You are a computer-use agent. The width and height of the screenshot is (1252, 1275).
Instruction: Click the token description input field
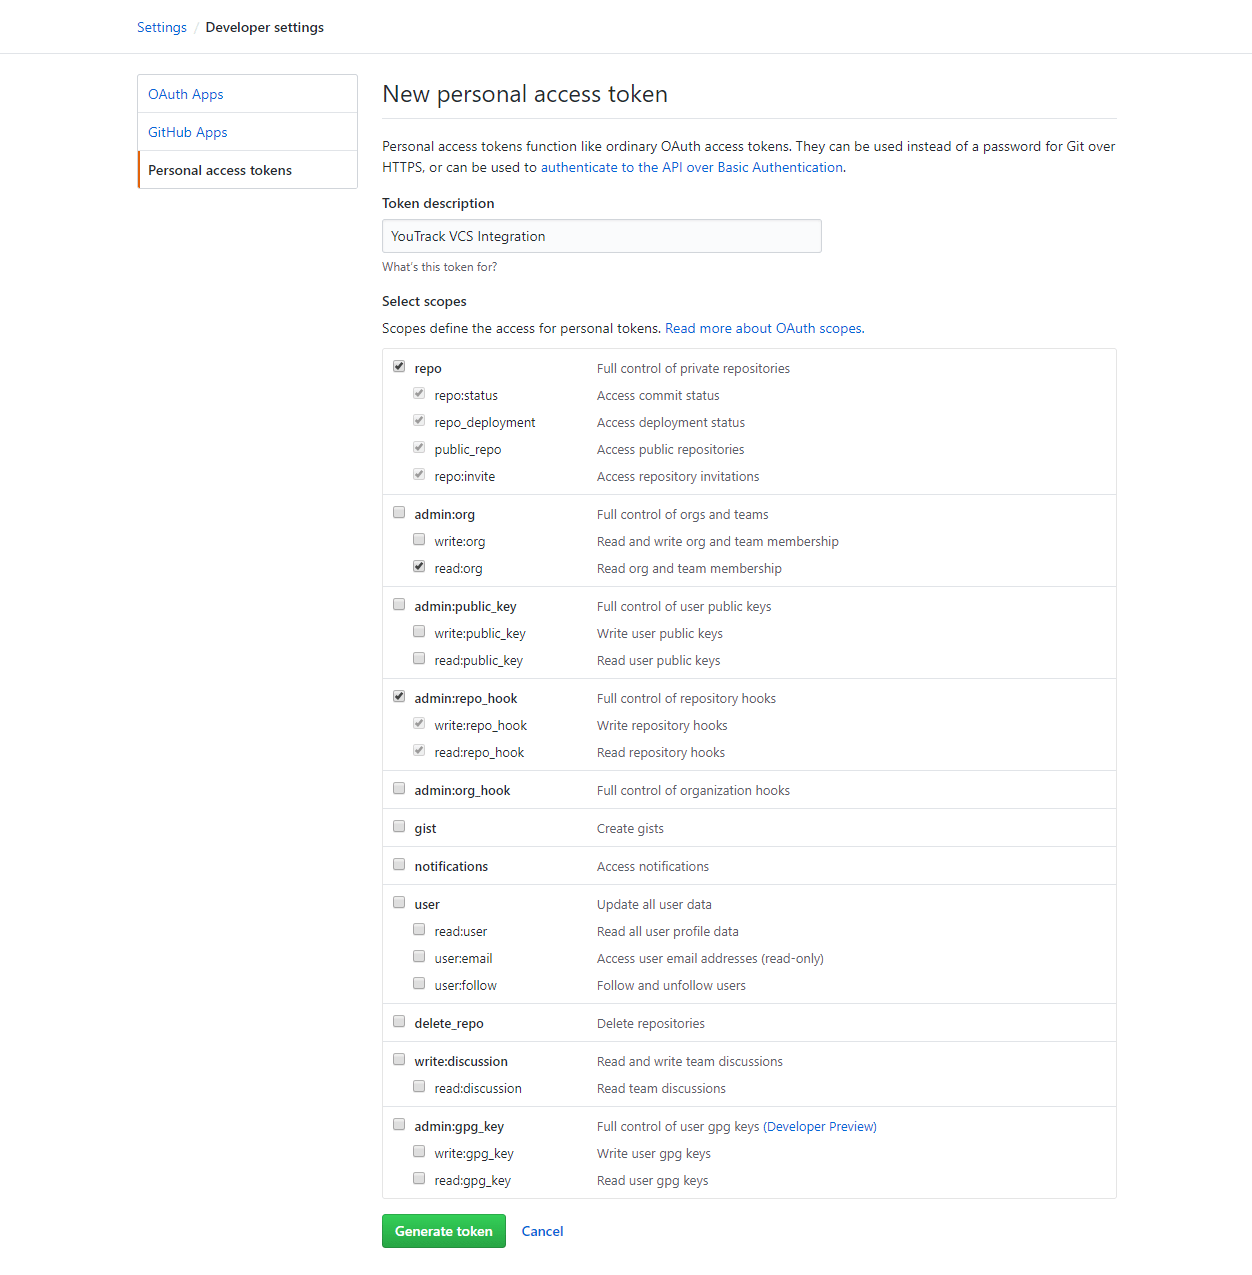pos(601,235)
